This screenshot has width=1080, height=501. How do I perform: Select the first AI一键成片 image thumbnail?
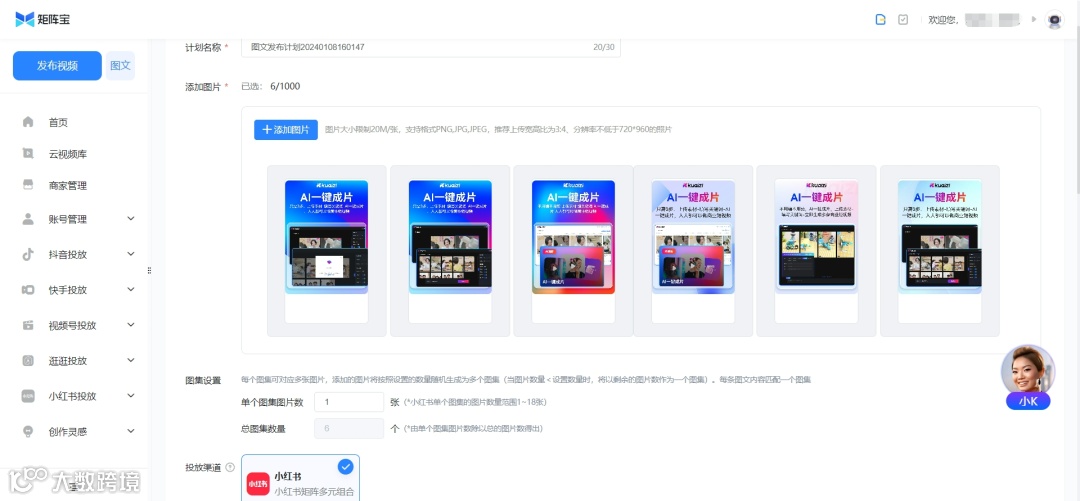[x=326, y=251]
